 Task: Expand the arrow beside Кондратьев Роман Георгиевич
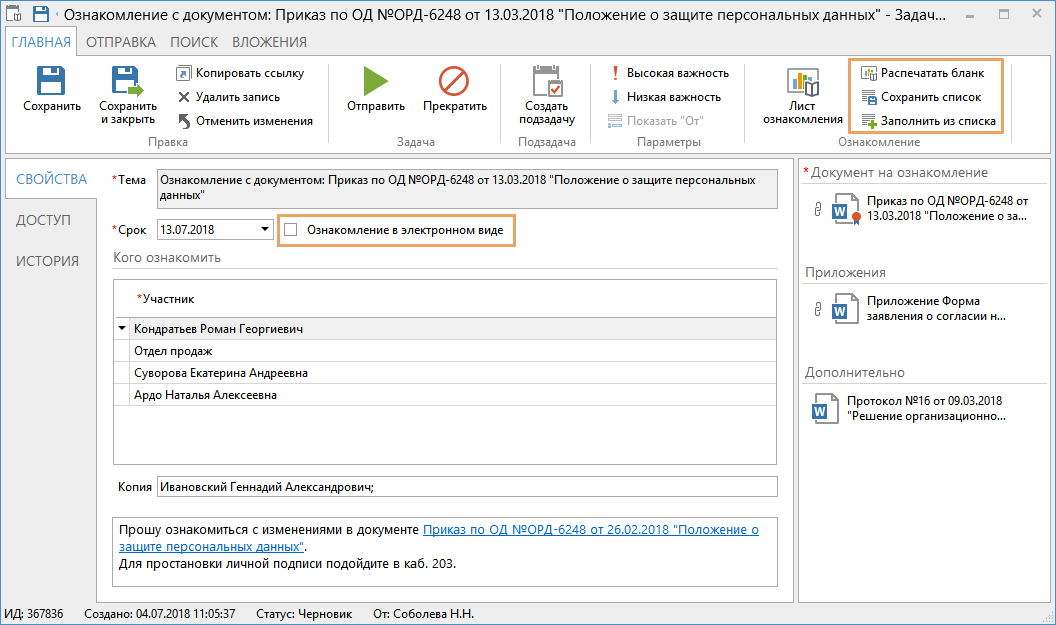(122, 328)
